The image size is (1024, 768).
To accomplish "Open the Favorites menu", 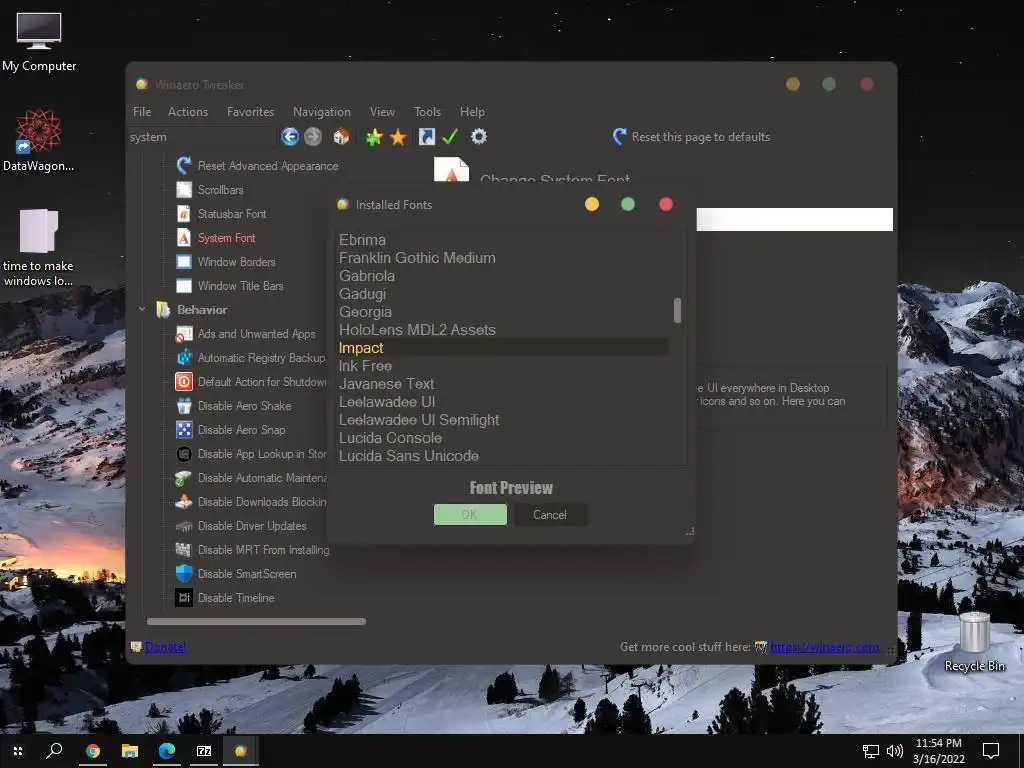I will (250, 112).
